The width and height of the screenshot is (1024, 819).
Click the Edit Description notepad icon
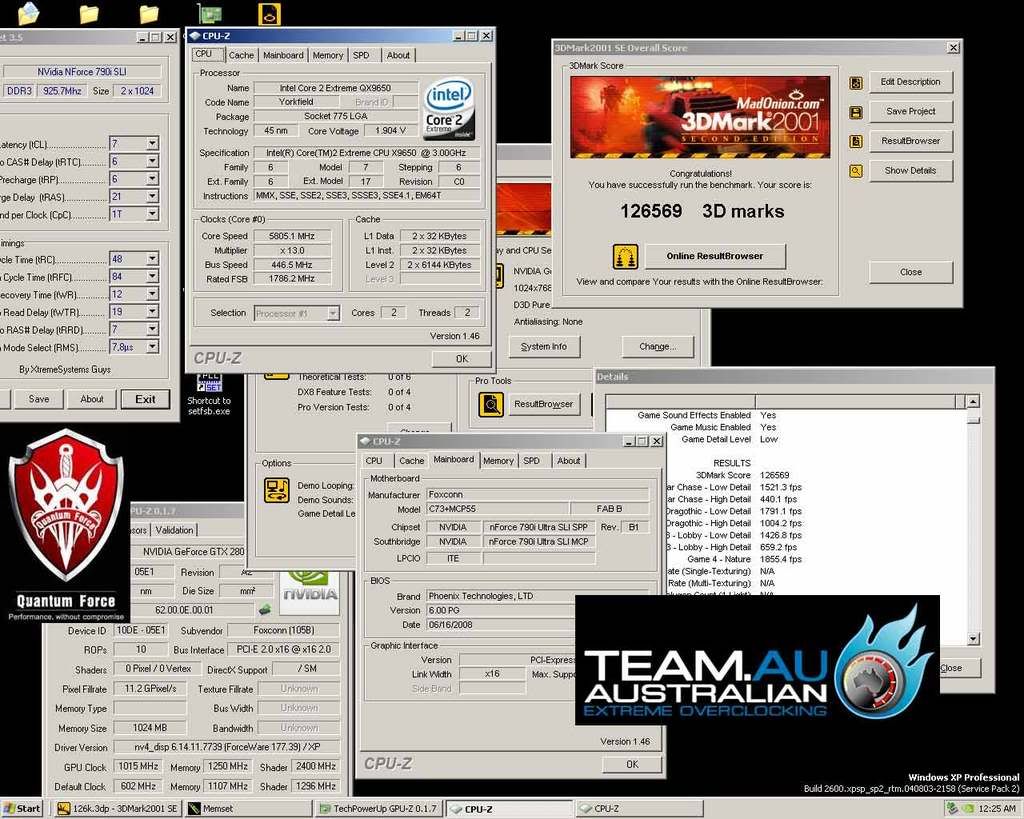tap(856, 83)
